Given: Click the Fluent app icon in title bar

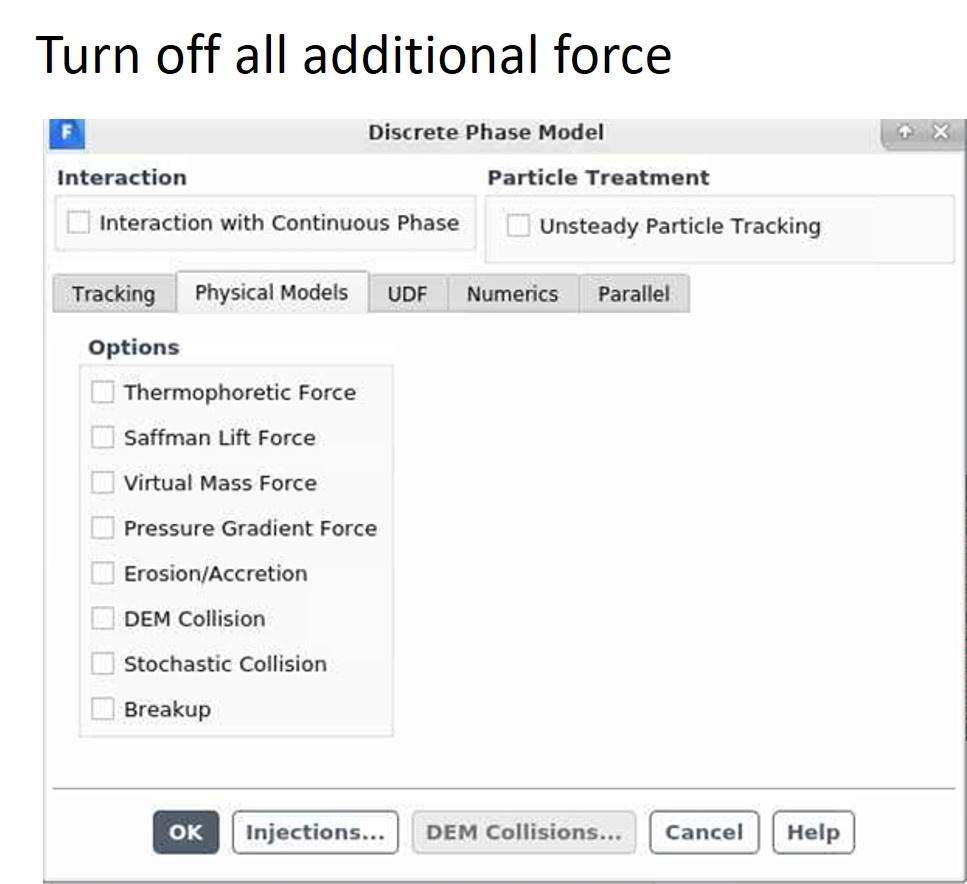Looking at the screenshot, I should coord(67,132).
